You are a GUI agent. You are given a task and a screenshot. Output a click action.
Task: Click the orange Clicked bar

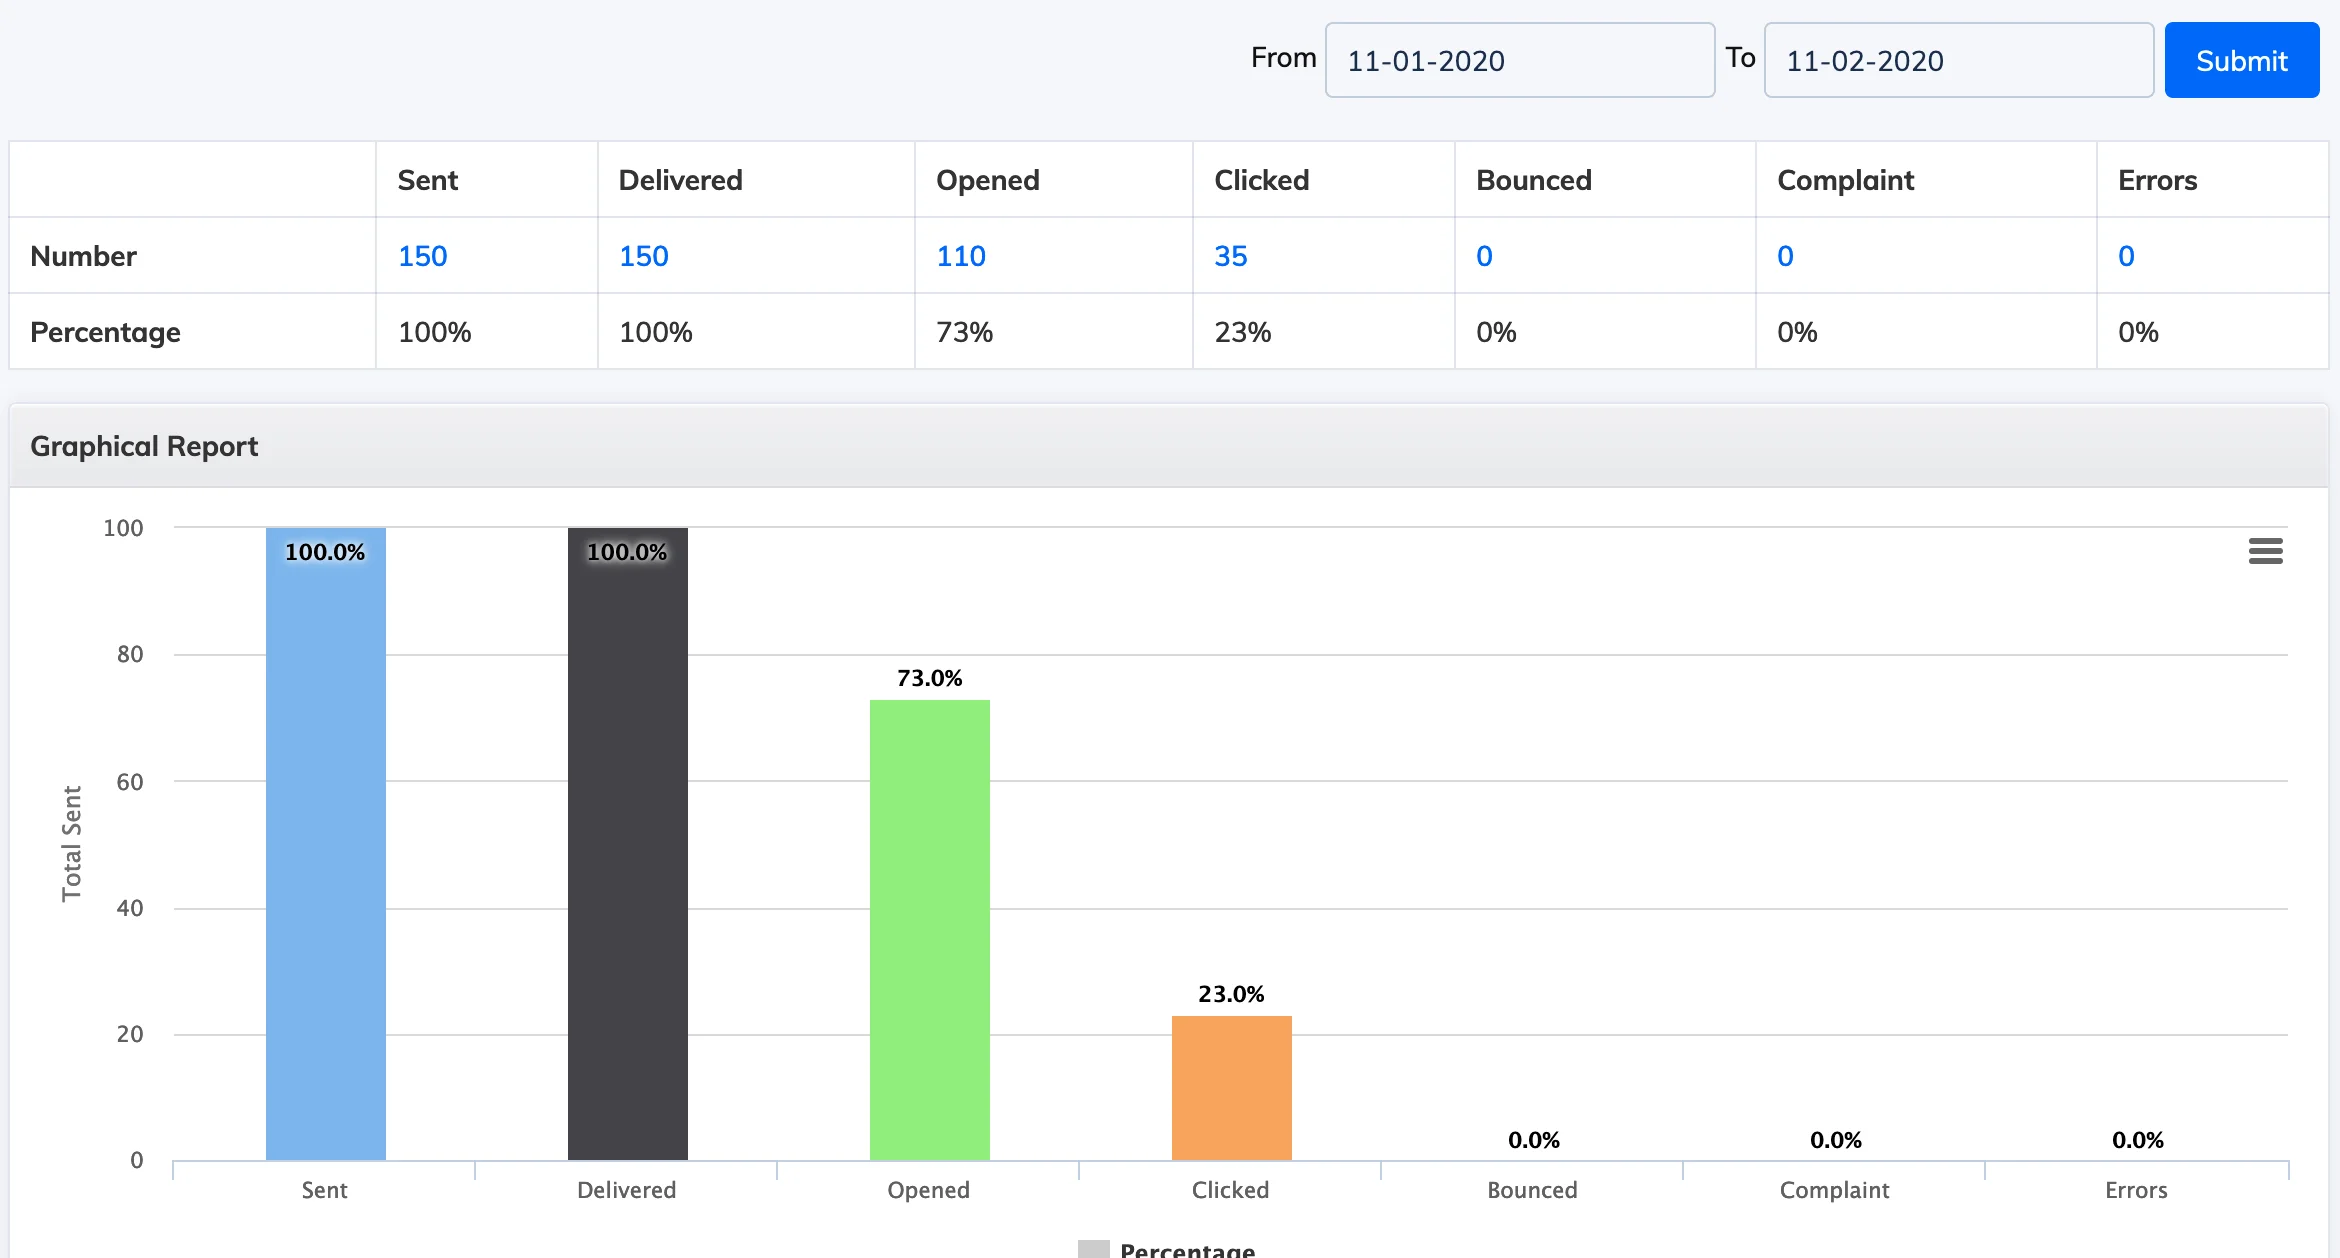(x=1232, y=1088)
